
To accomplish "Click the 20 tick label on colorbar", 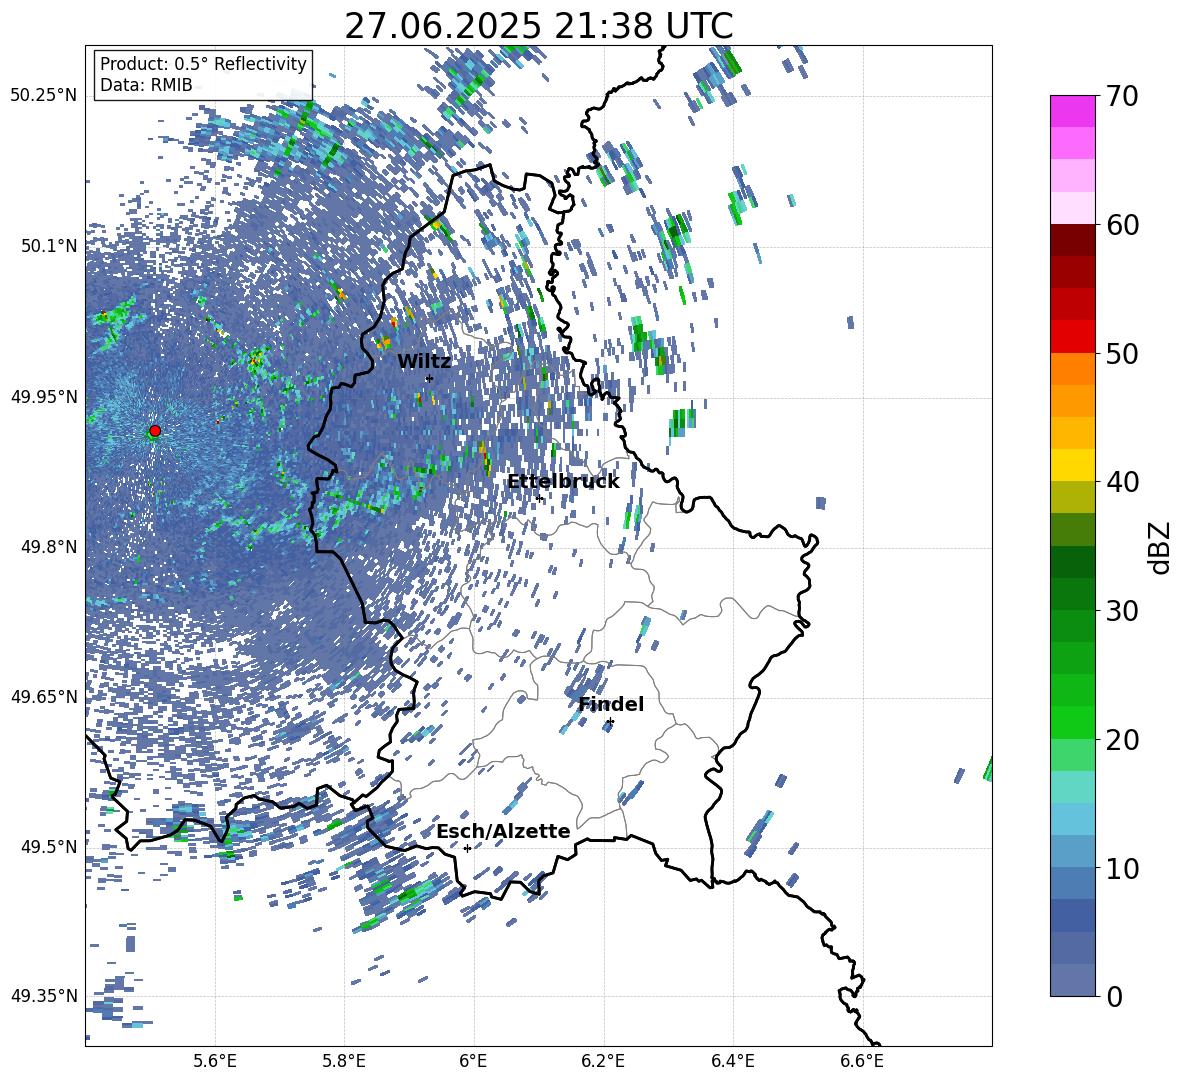I will coord(1122,740).
